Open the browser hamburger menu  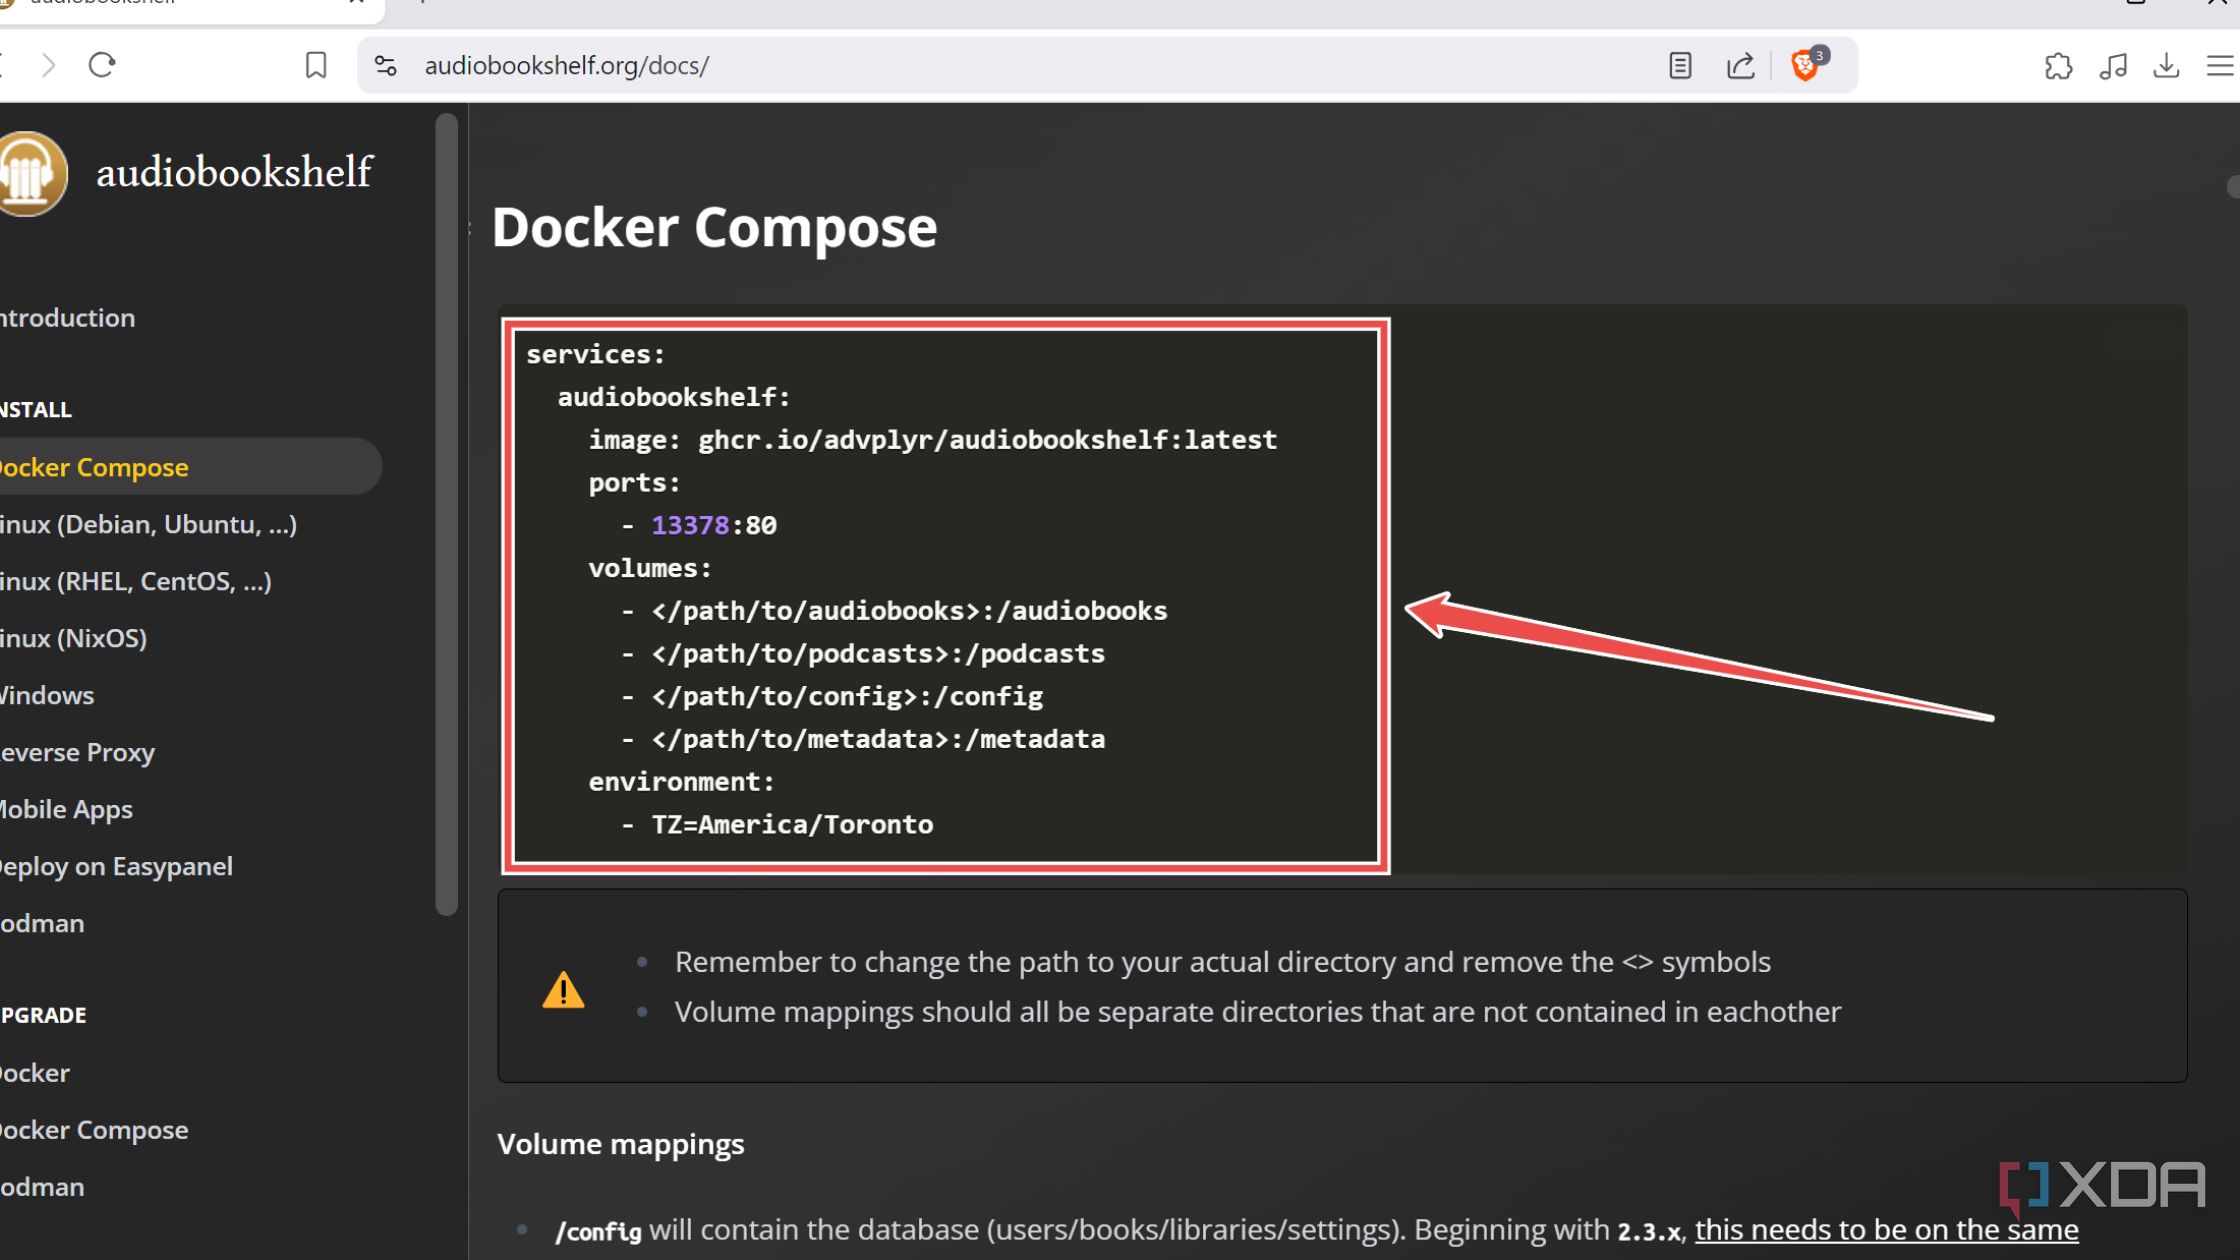click(2220, 66)
